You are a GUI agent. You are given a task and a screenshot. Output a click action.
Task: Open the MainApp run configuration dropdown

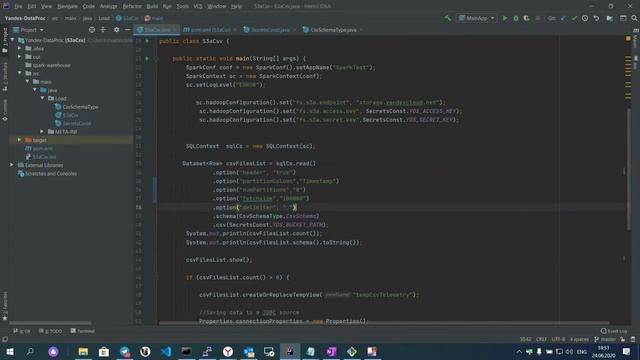476,18
